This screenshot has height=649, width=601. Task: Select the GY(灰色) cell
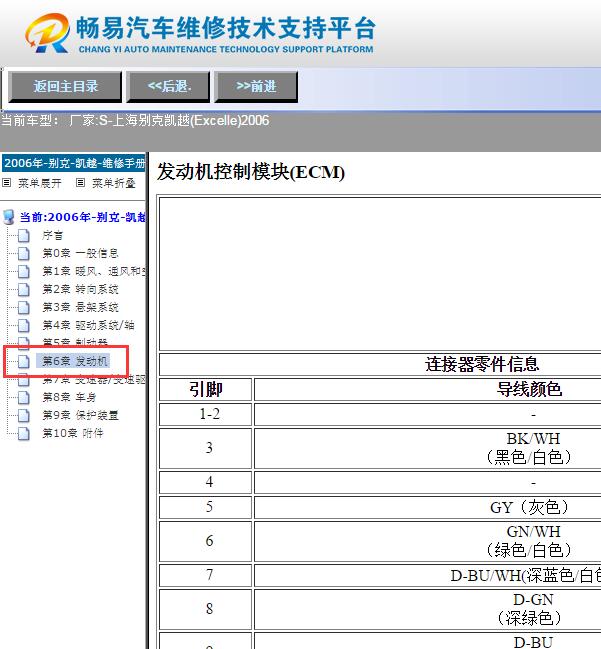pos(428,507)
